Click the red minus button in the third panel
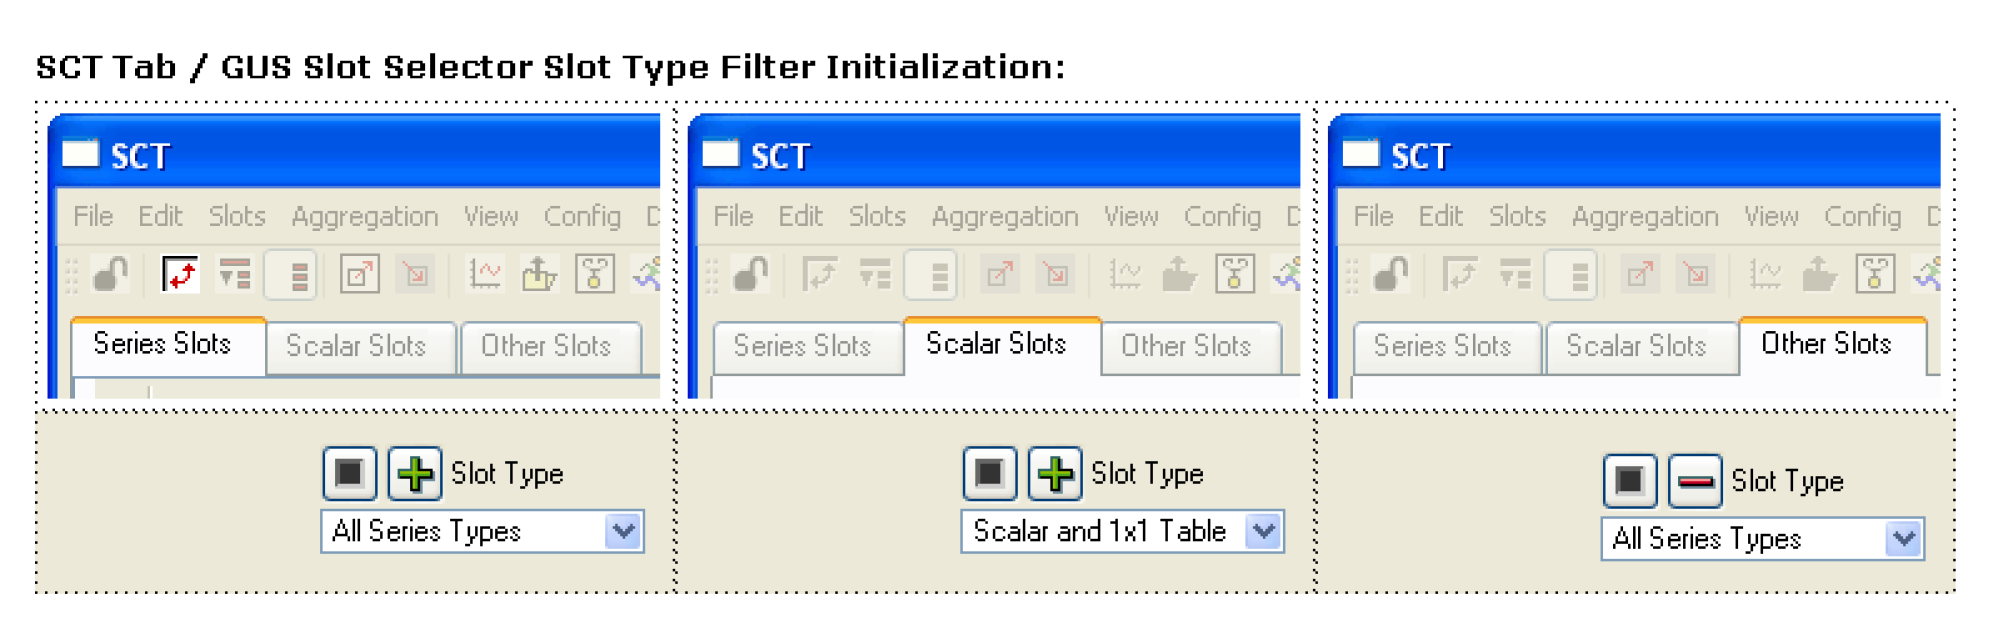 [1694, 481]
